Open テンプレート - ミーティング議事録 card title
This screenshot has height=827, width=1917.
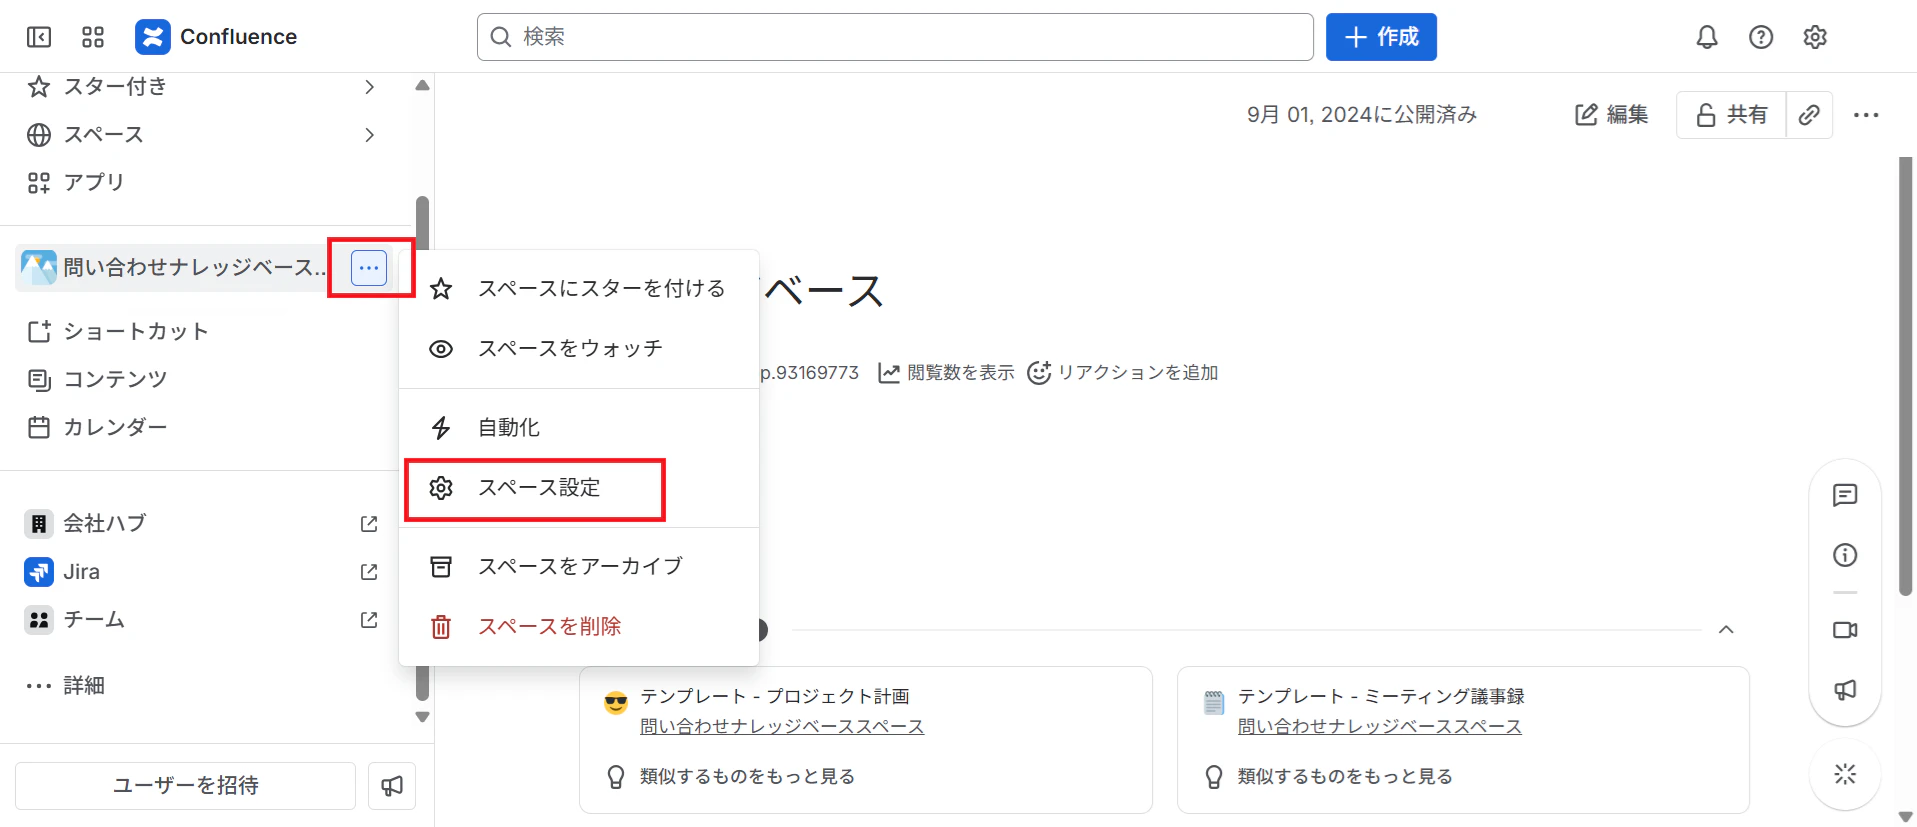1381,697
